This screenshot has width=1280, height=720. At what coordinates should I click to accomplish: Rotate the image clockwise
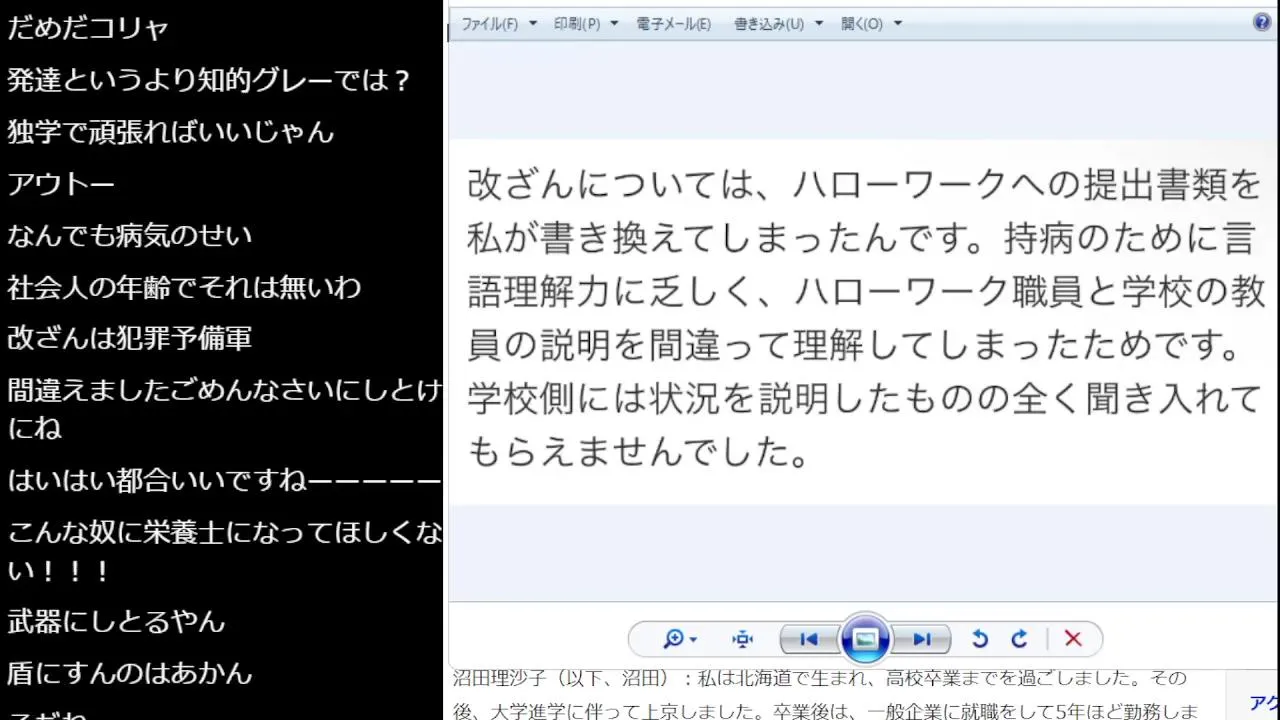click(1019, 639)
